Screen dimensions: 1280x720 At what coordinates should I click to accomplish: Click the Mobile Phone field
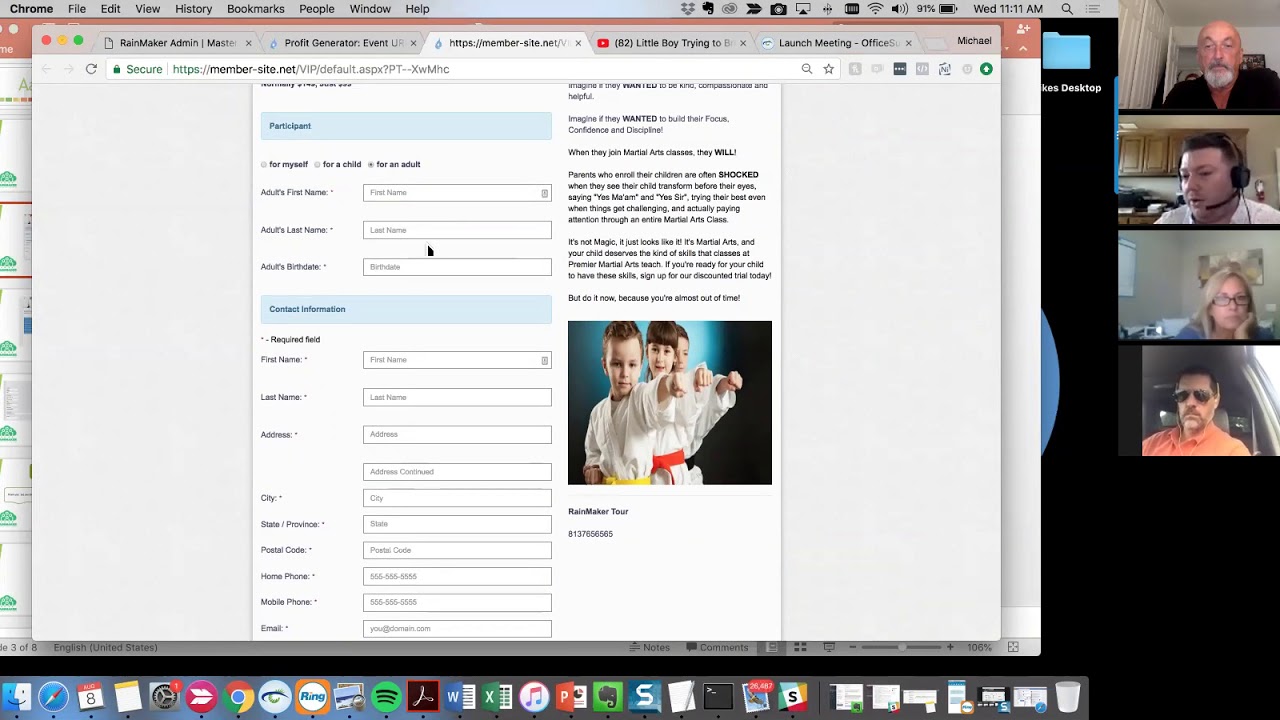pos(457,602)
